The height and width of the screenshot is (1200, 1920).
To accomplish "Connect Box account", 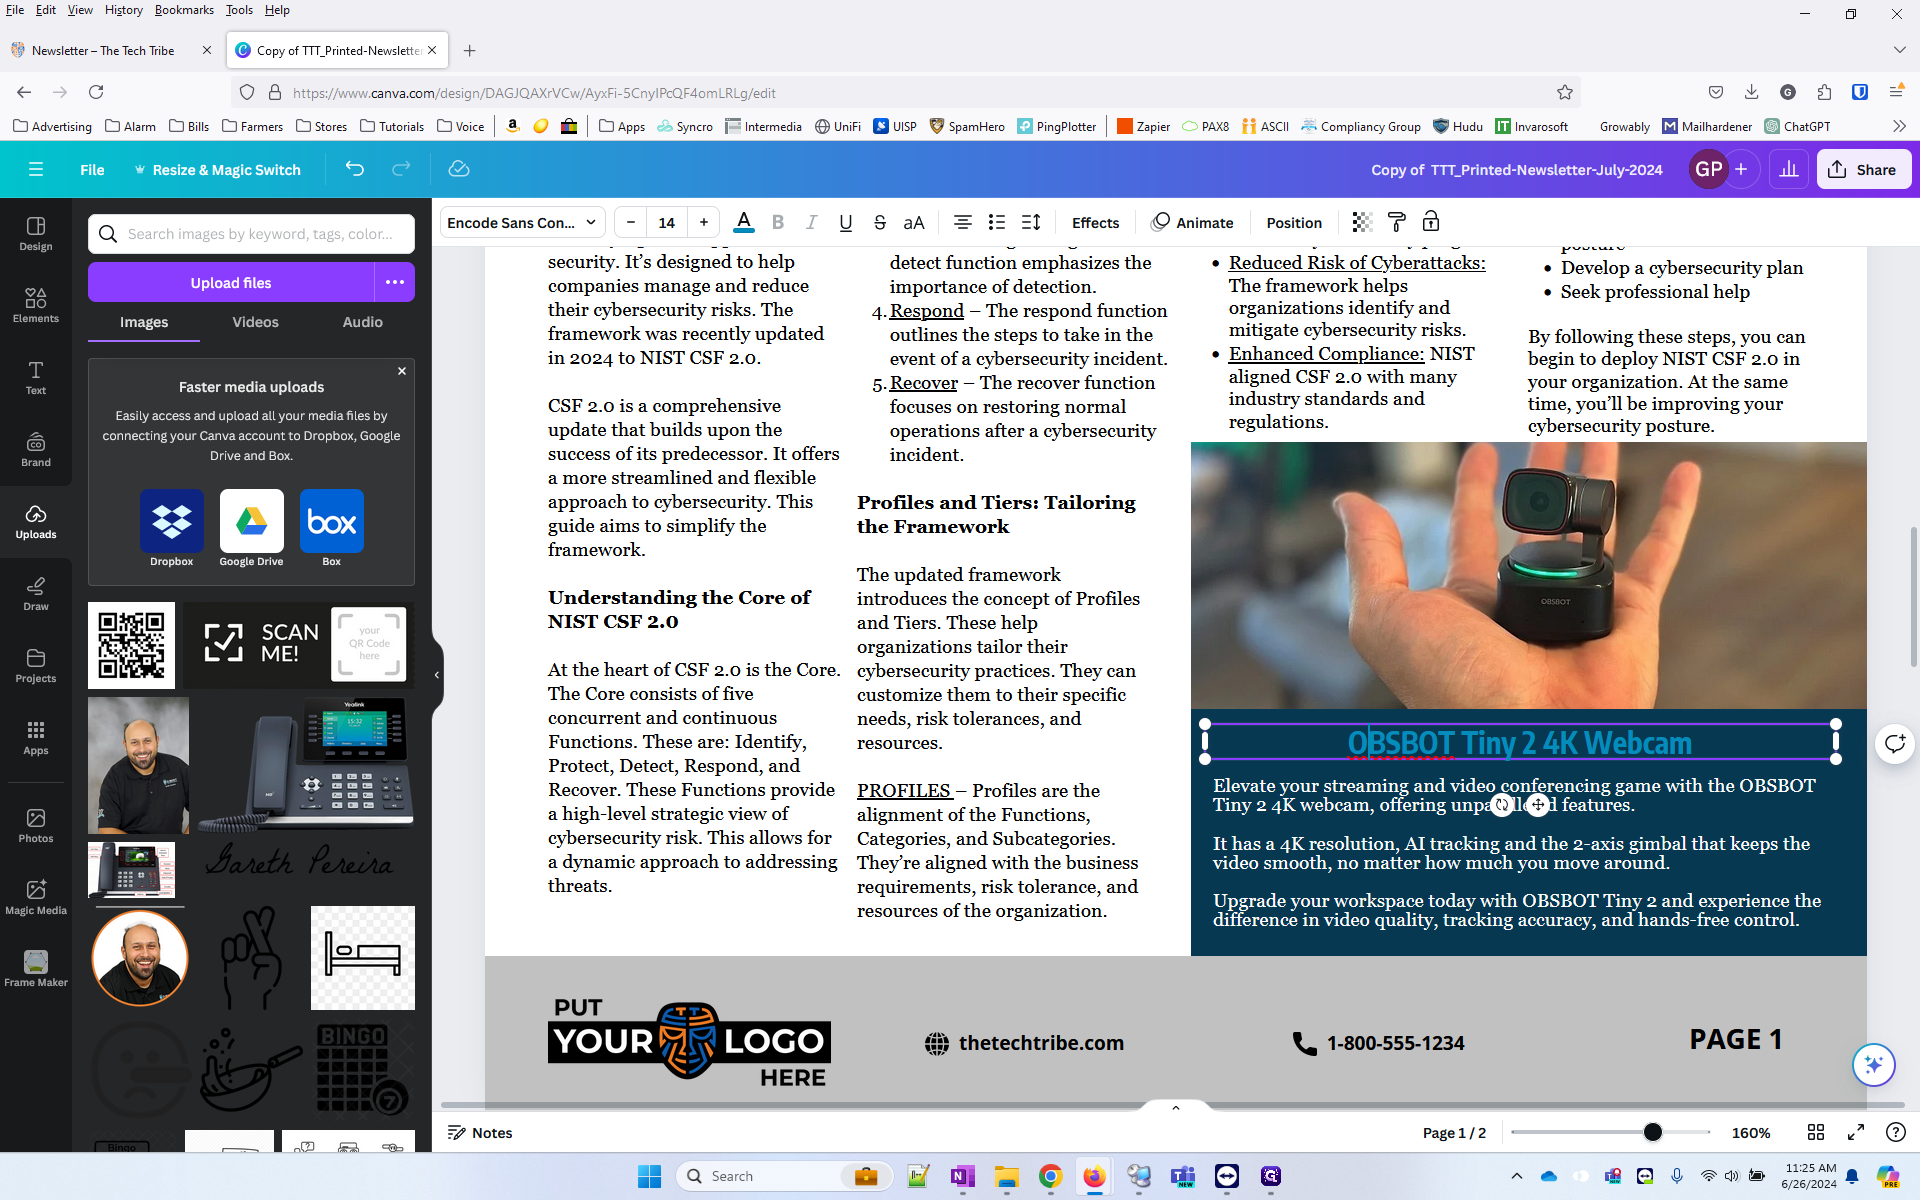I will point(331,528).
